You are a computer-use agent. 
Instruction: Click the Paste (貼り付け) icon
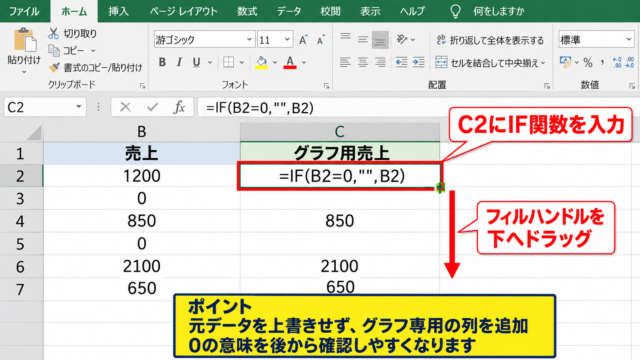pos(24,40)
